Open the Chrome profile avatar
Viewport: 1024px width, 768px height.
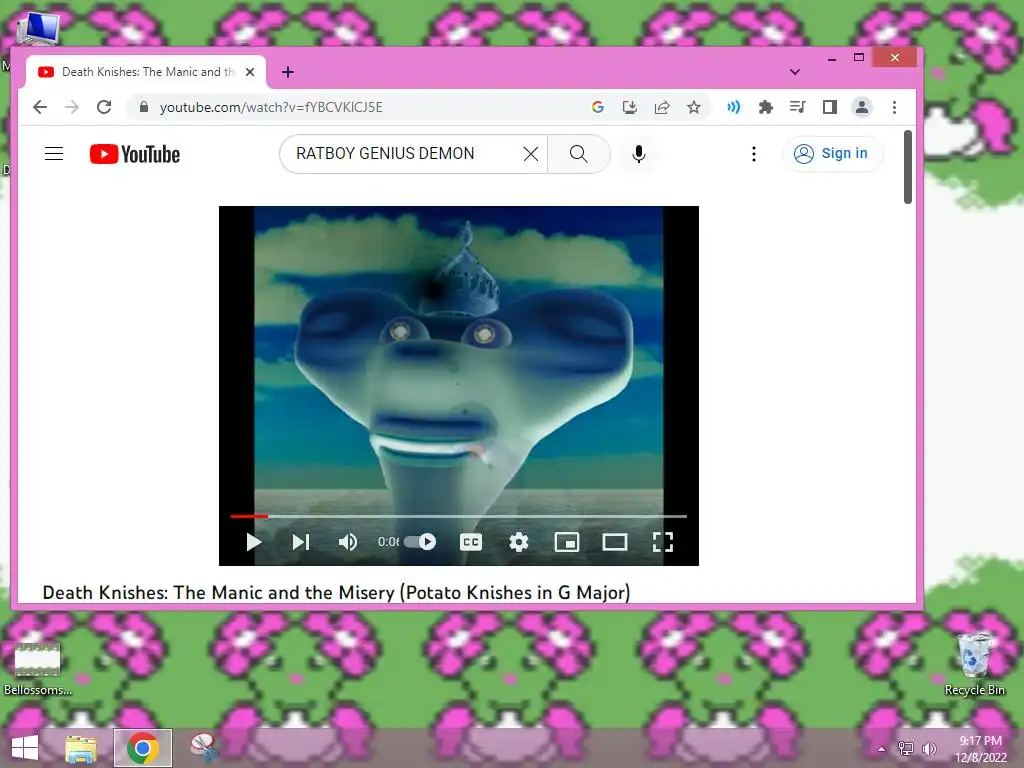pyautogui.click(x=862, y=107)
